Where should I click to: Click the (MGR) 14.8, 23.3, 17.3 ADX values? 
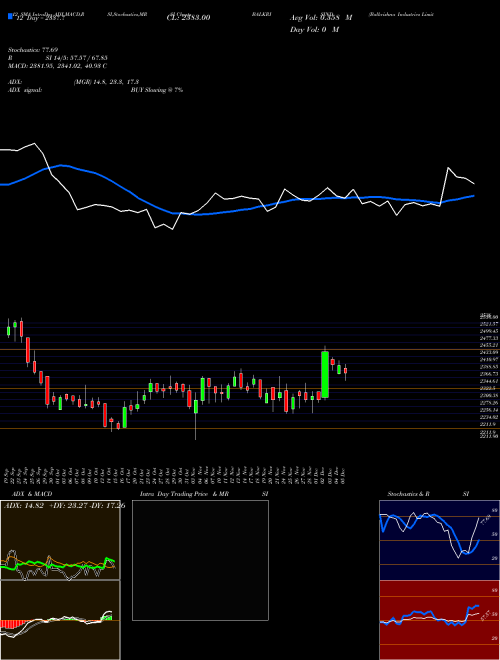click(106, 82)
